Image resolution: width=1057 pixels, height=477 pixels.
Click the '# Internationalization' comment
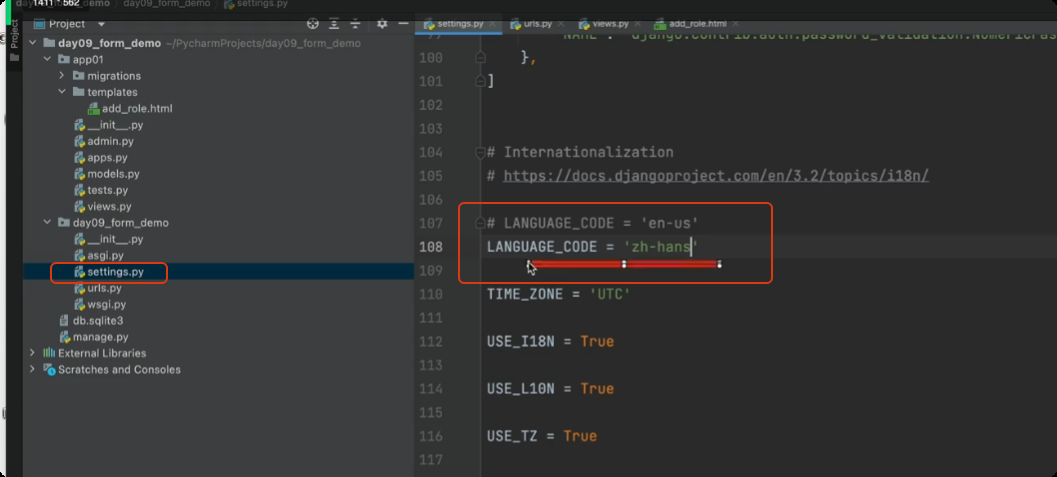pos(580,152)
